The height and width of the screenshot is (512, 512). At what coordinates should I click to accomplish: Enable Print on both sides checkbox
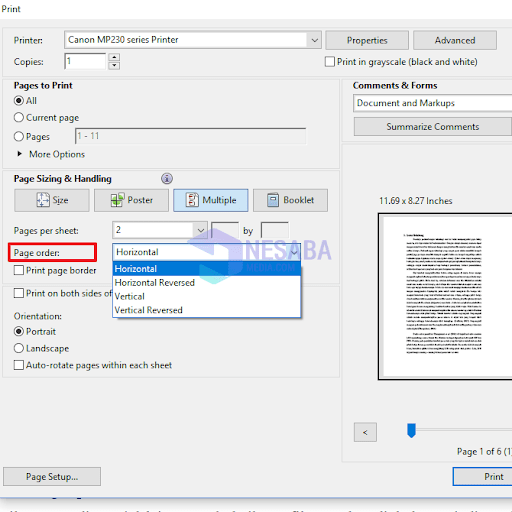click(x=19, y=293)
